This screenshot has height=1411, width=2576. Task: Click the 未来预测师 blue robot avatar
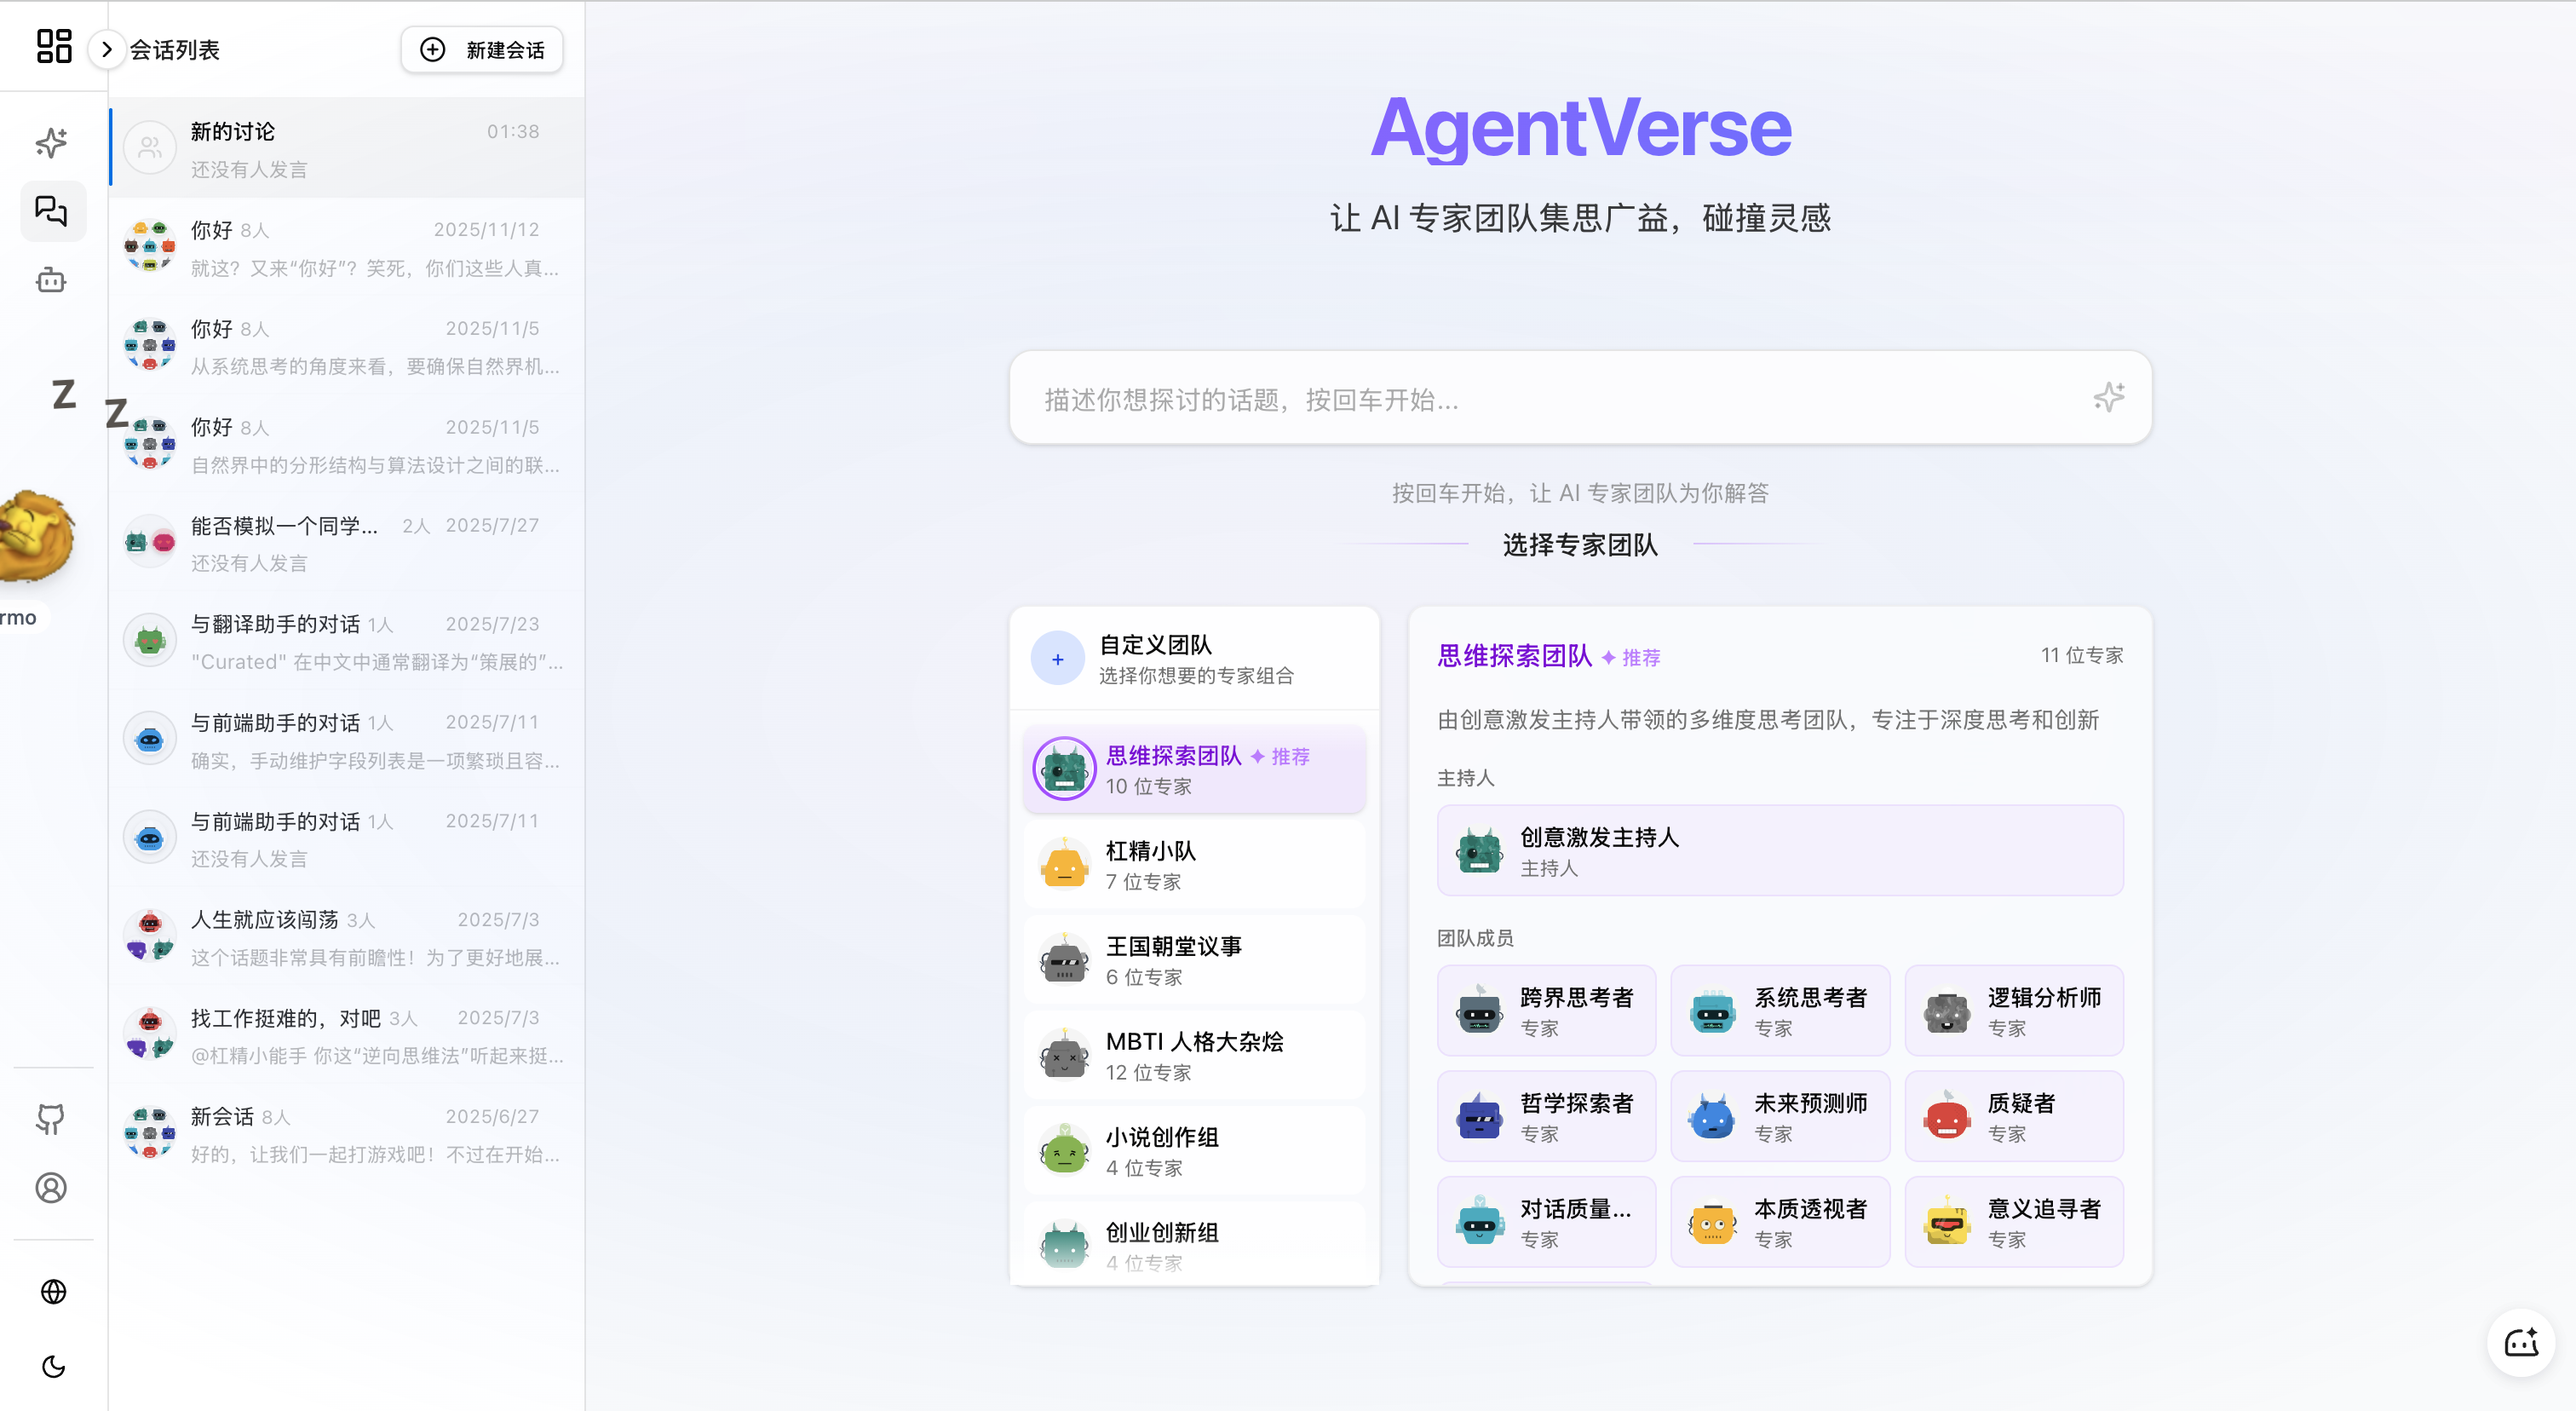tap(1712, 1115)
